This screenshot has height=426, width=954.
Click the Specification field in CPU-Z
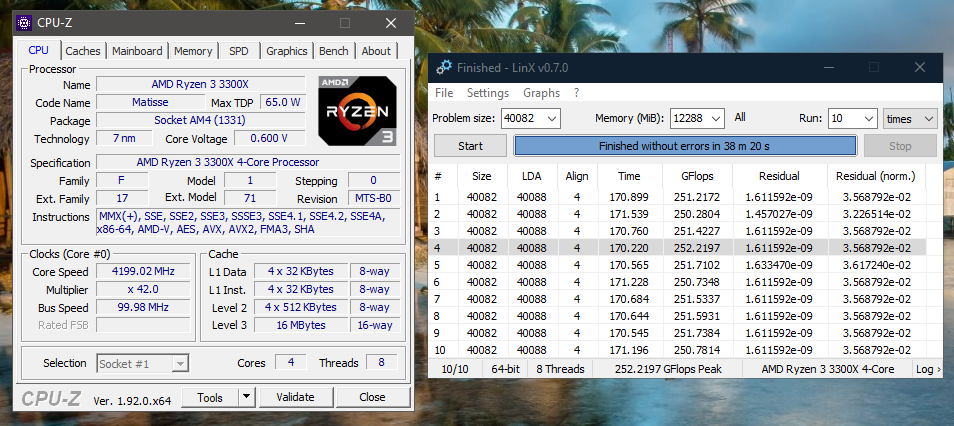(x=248, y=162)
